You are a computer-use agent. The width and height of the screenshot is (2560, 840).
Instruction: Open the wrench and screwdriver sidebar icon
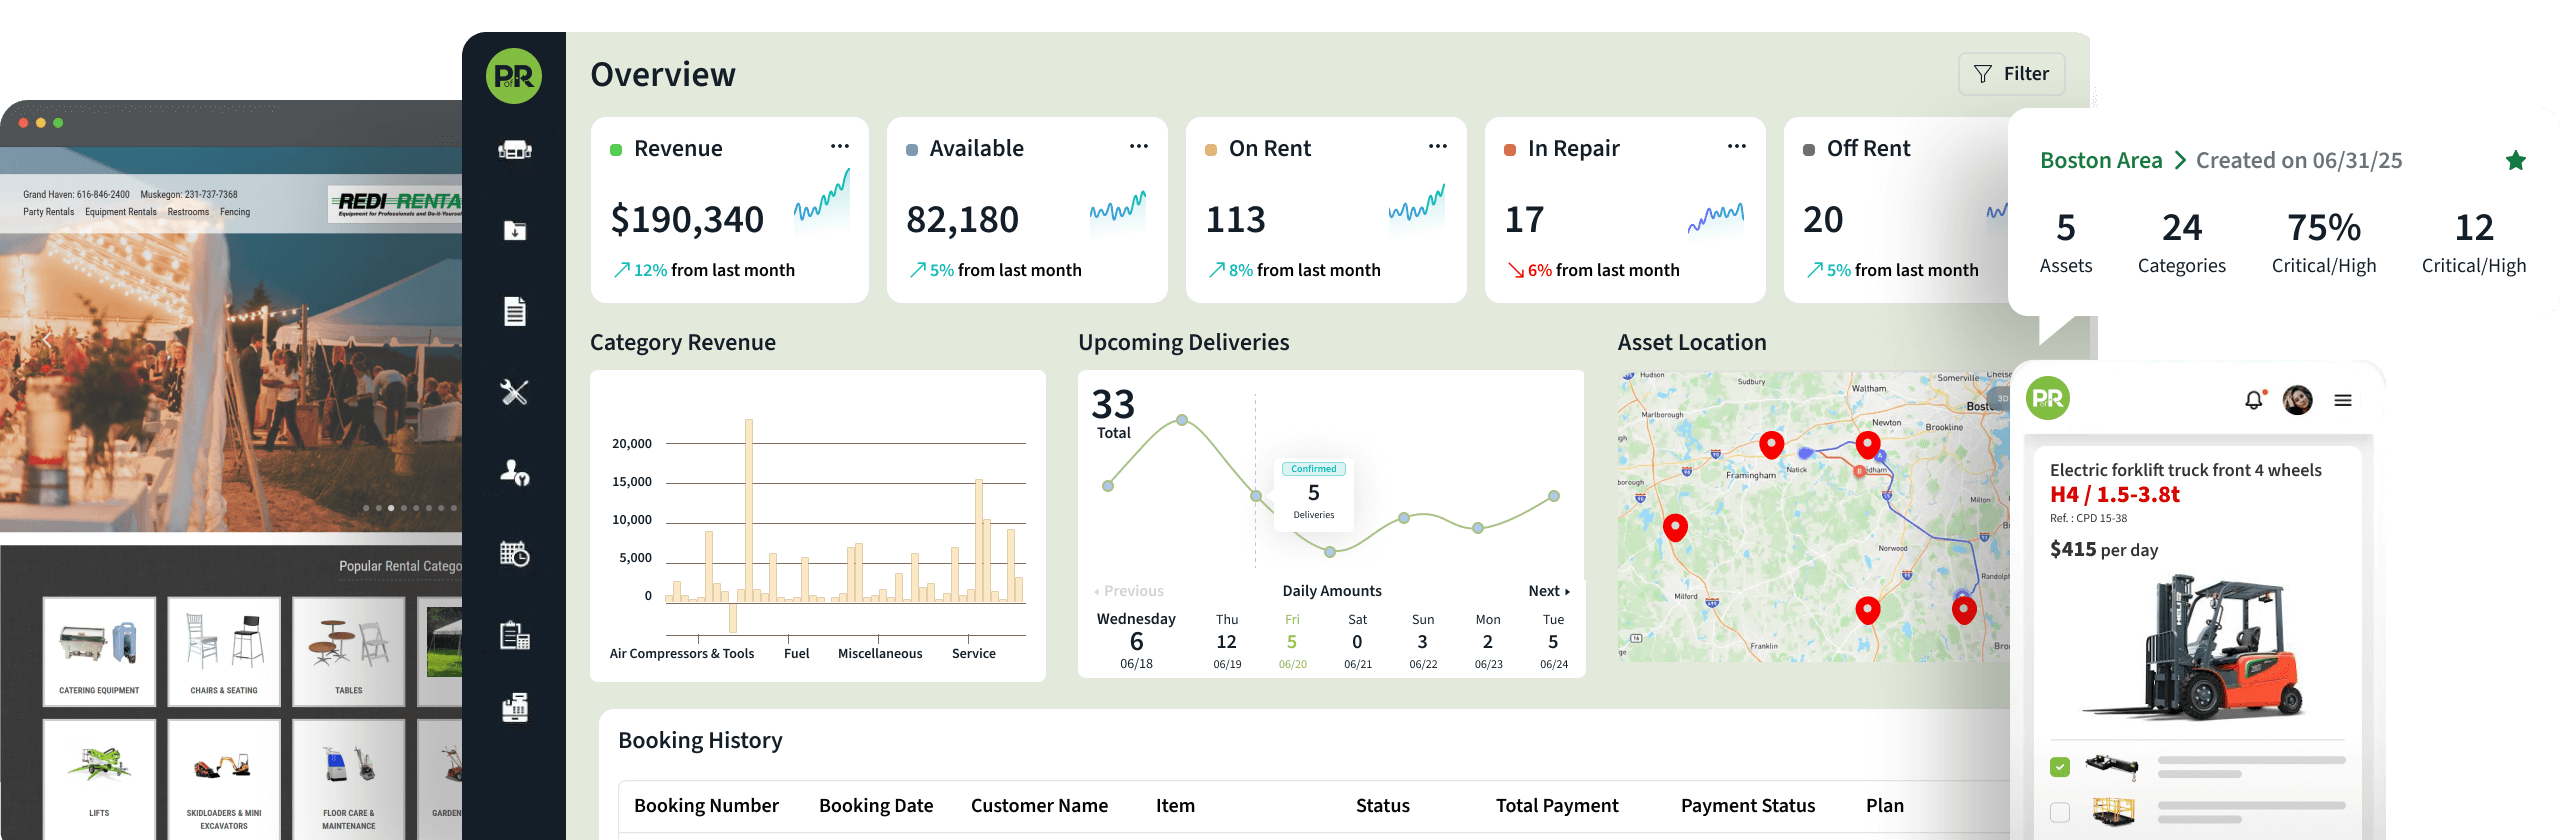click(515, 392)
